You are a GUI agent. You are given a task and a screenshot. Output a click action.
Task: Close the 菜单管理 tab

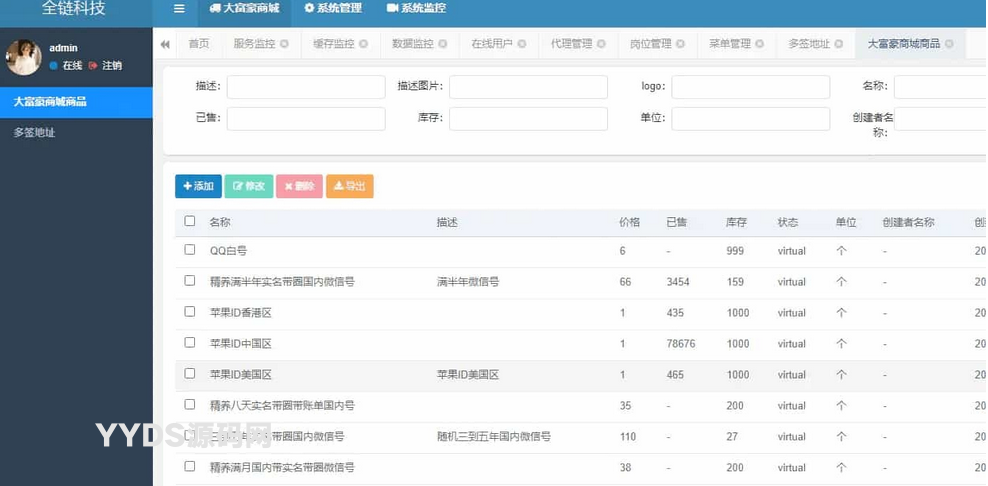point(761,44)
